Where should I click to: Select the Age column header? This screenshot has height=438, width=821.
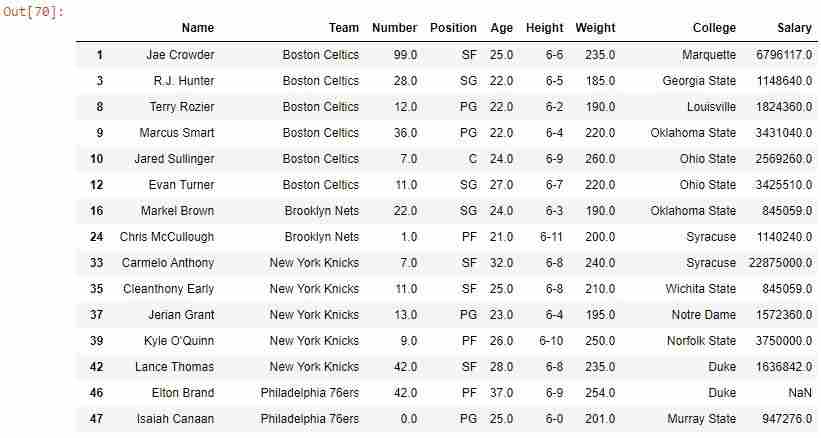click(x=502, y=28)
